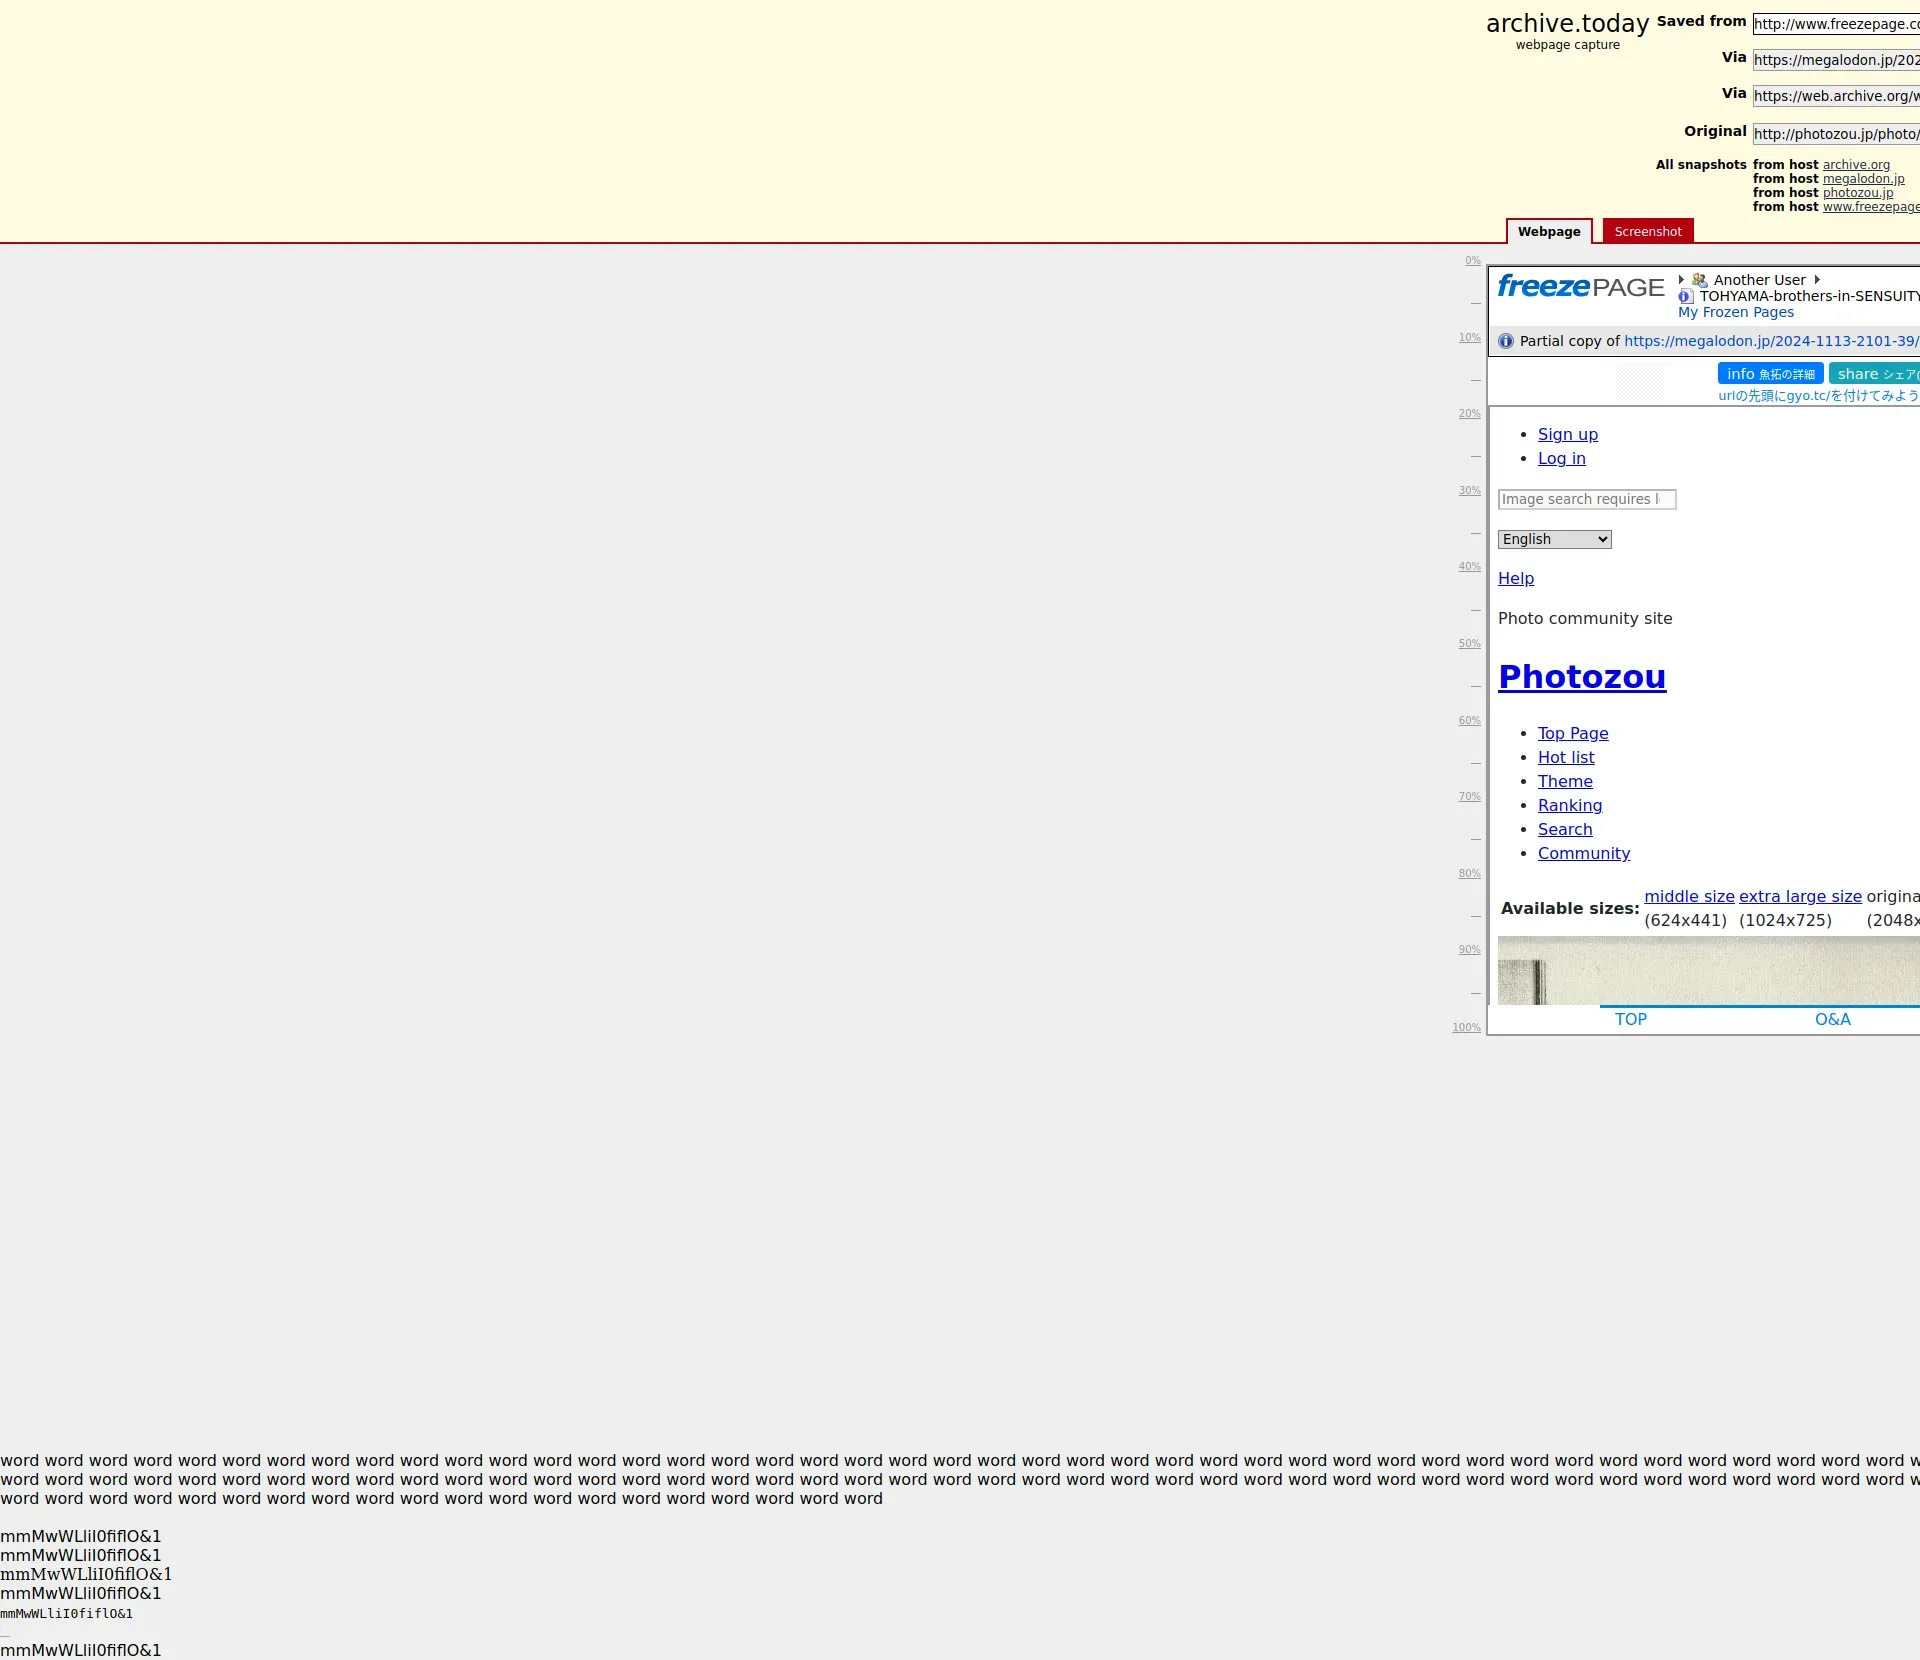The height and width of the screenshot is (1660, 1920).
Task: Click the info icon beside TOHYAMA-brothers
Action: 1685,296
